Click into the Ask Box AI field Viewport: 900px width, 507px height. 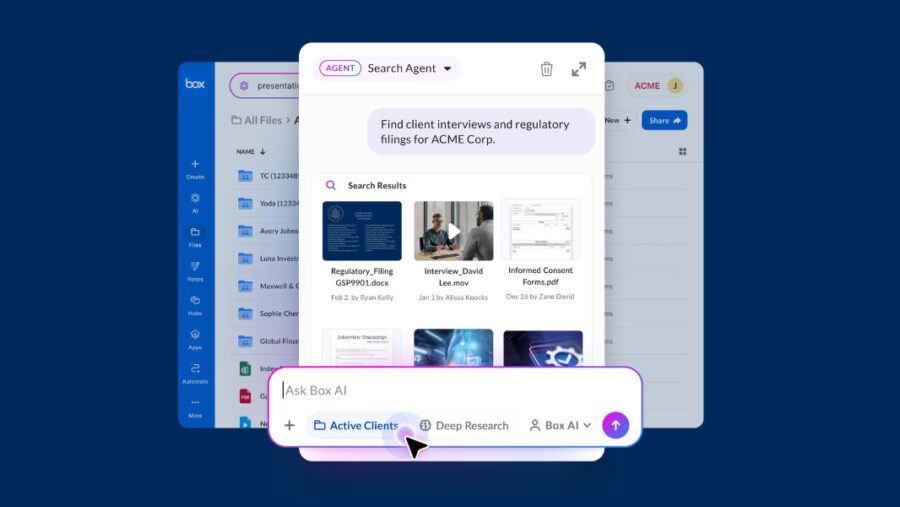453,390
